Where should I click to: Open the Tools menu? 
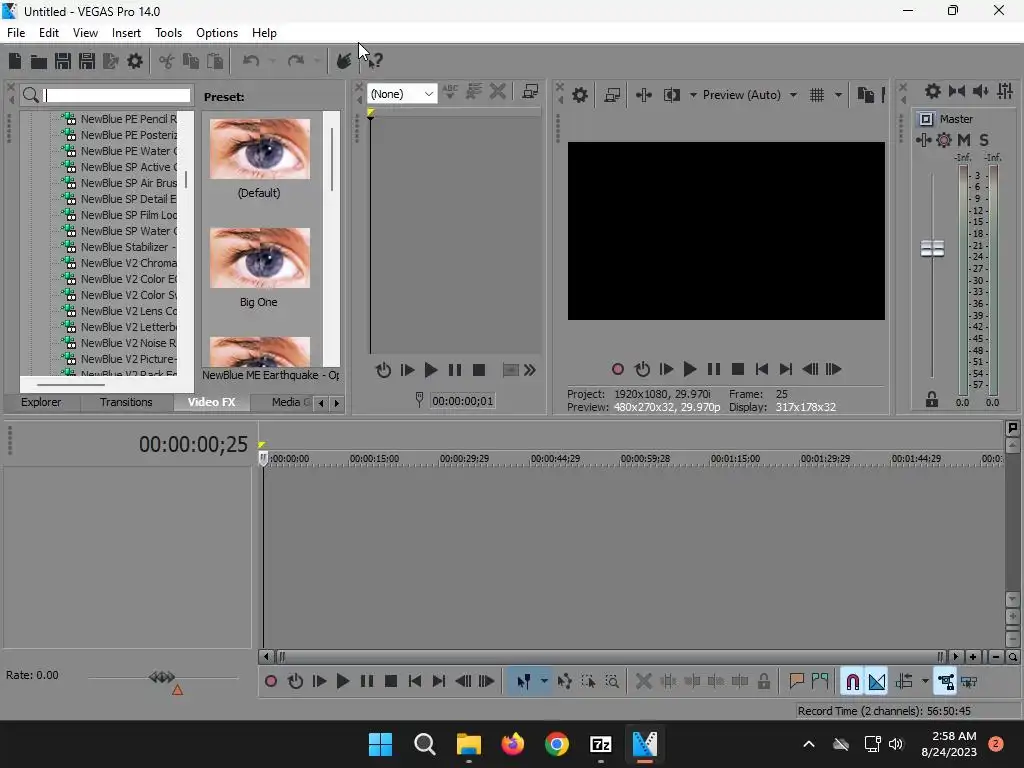[x=168, y=33]
